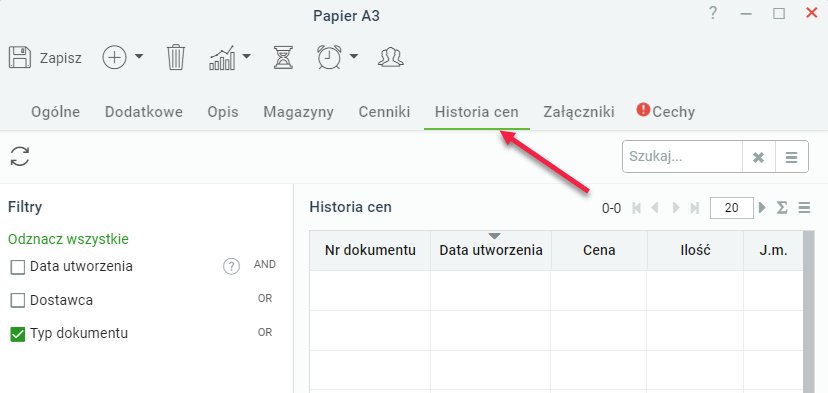Click the hourglass icon
828x393 pixels.
point(284,57)
